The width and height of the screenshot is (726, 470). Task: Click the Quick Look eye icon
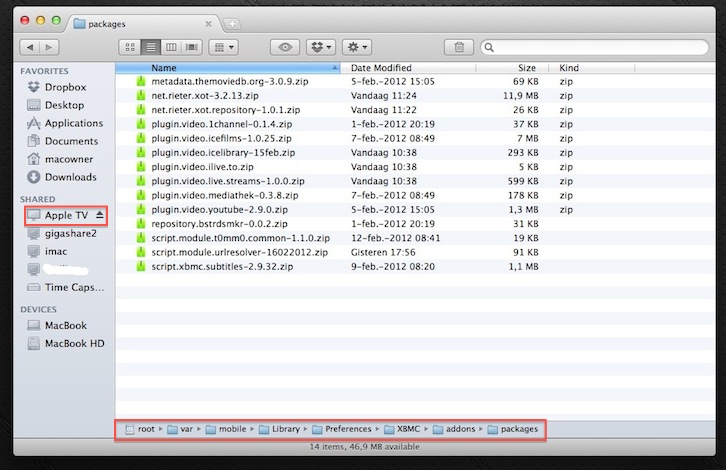286,47
